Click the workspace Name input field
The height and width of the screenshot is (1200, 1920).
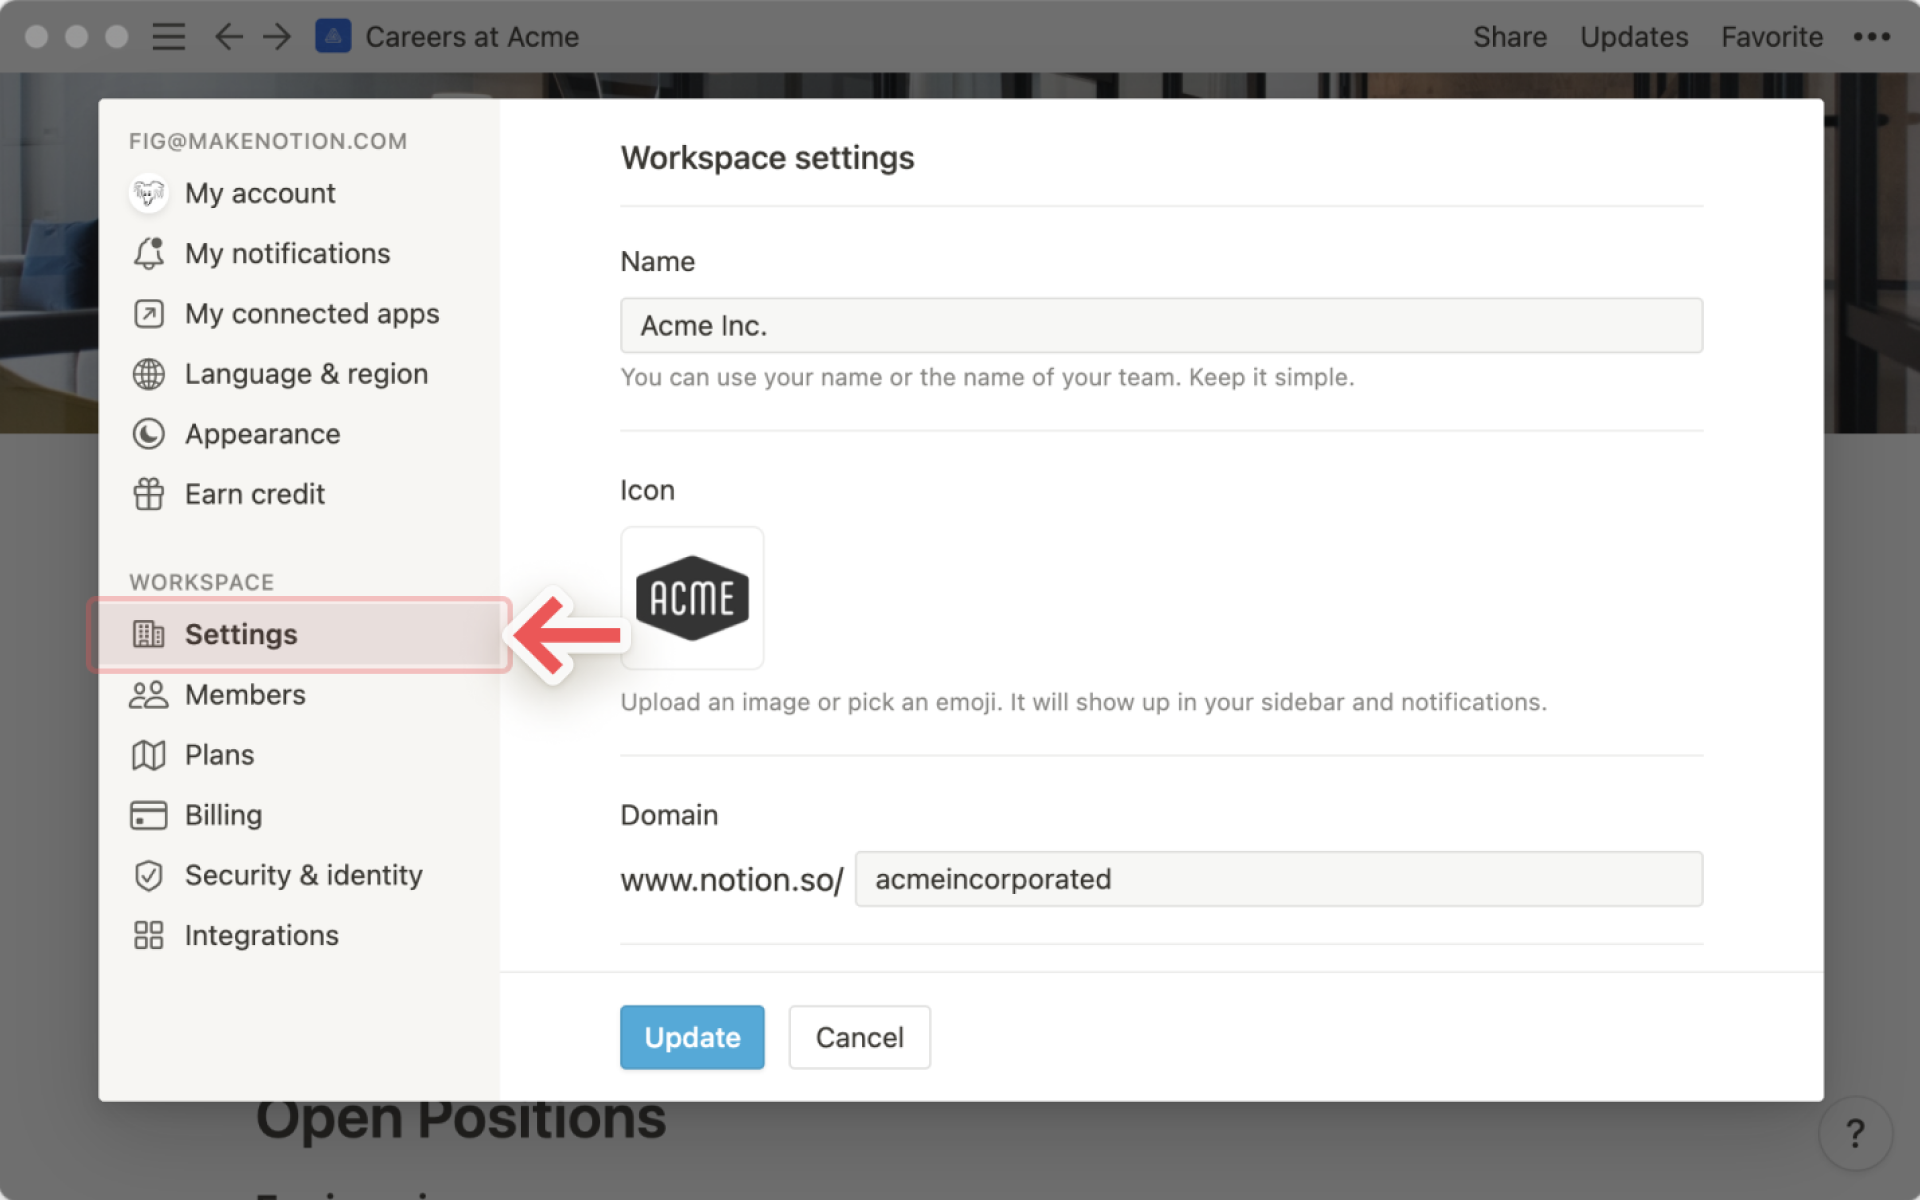tap(1161, 325)
